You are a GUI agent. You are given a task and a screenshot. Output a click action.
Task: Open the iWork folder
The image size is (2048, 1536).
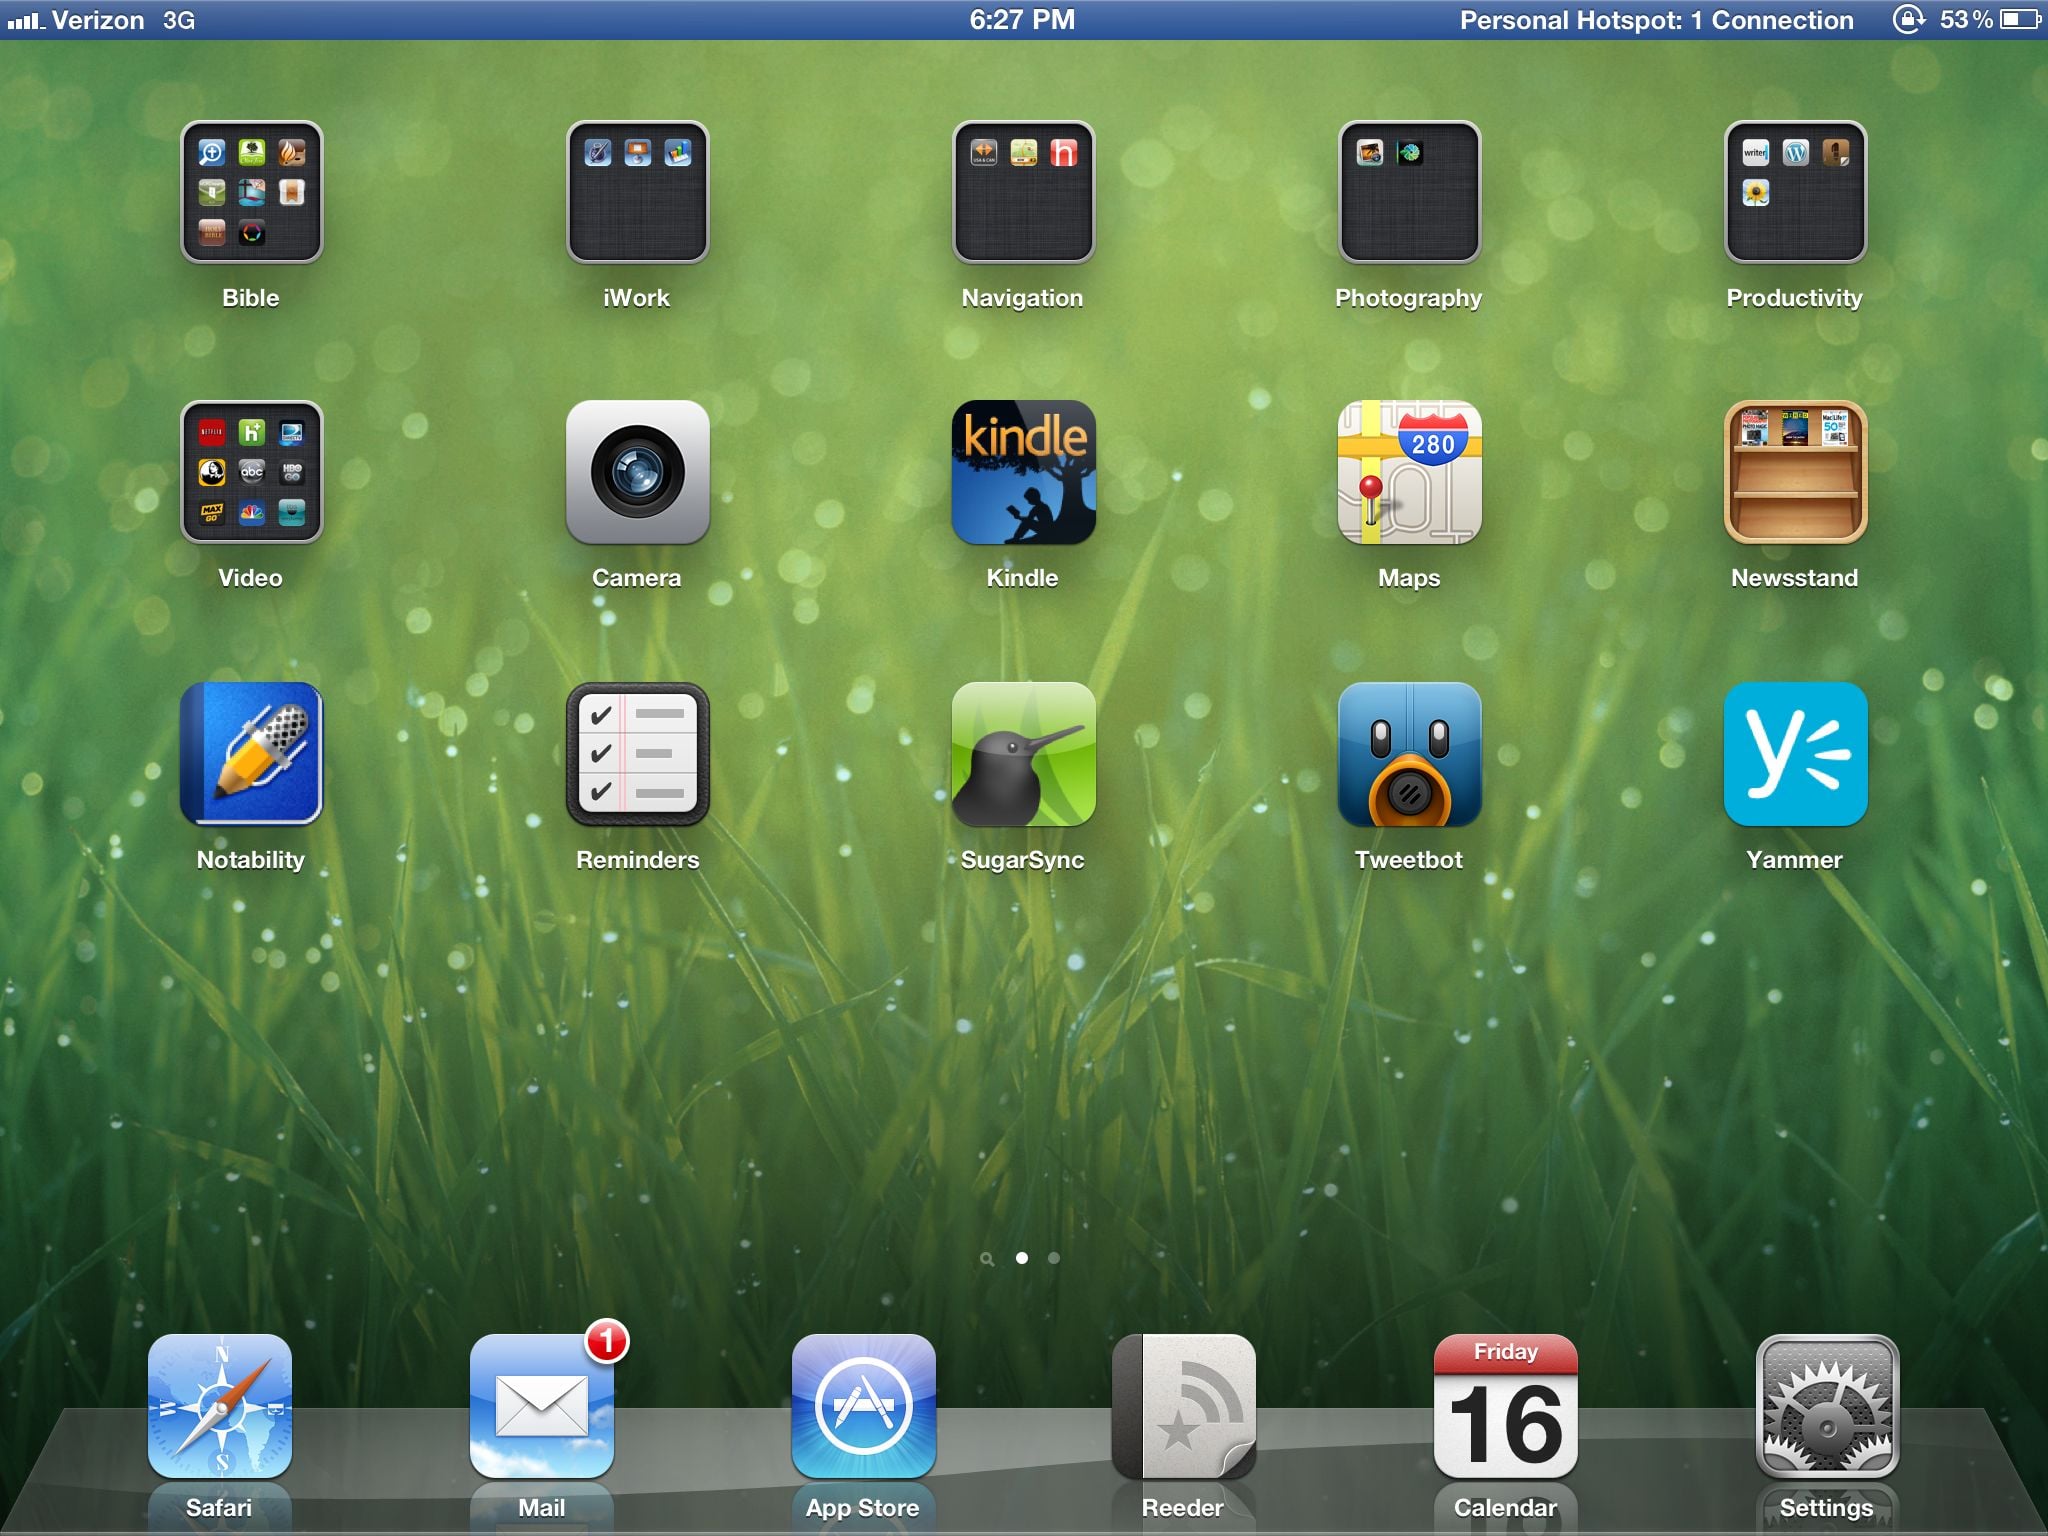pyautogui.click(x=637, y=192)
